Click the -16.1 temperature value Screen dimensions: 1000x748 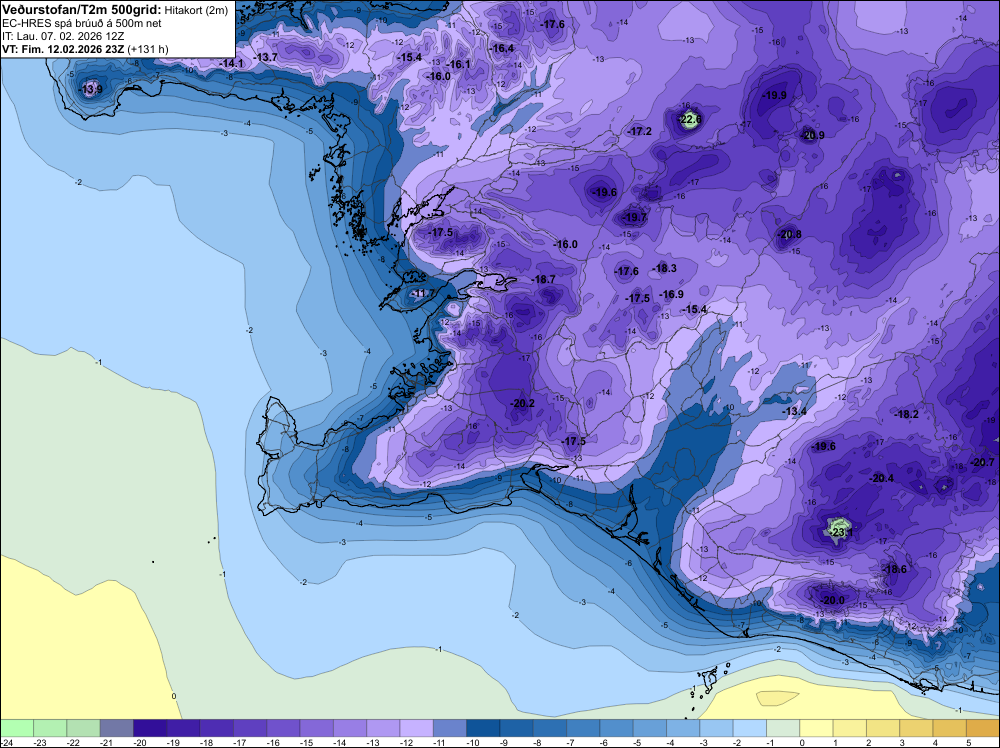tap(457, 64)
